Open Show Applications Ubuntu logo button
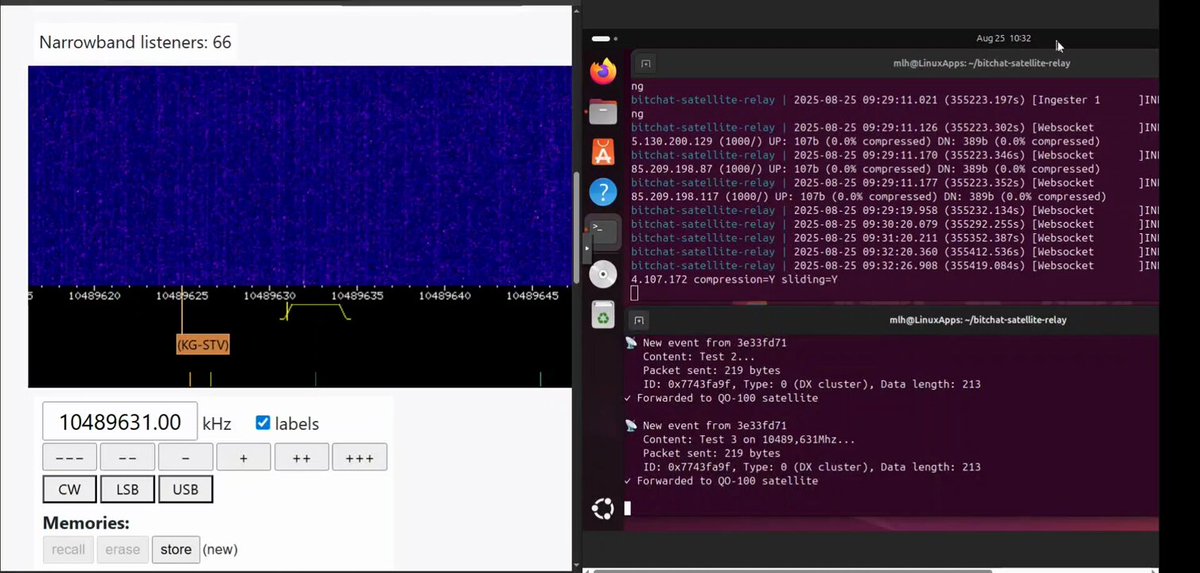Image resolution: width=1200 pixels, height=573 pixels. (x=602, y=509)
